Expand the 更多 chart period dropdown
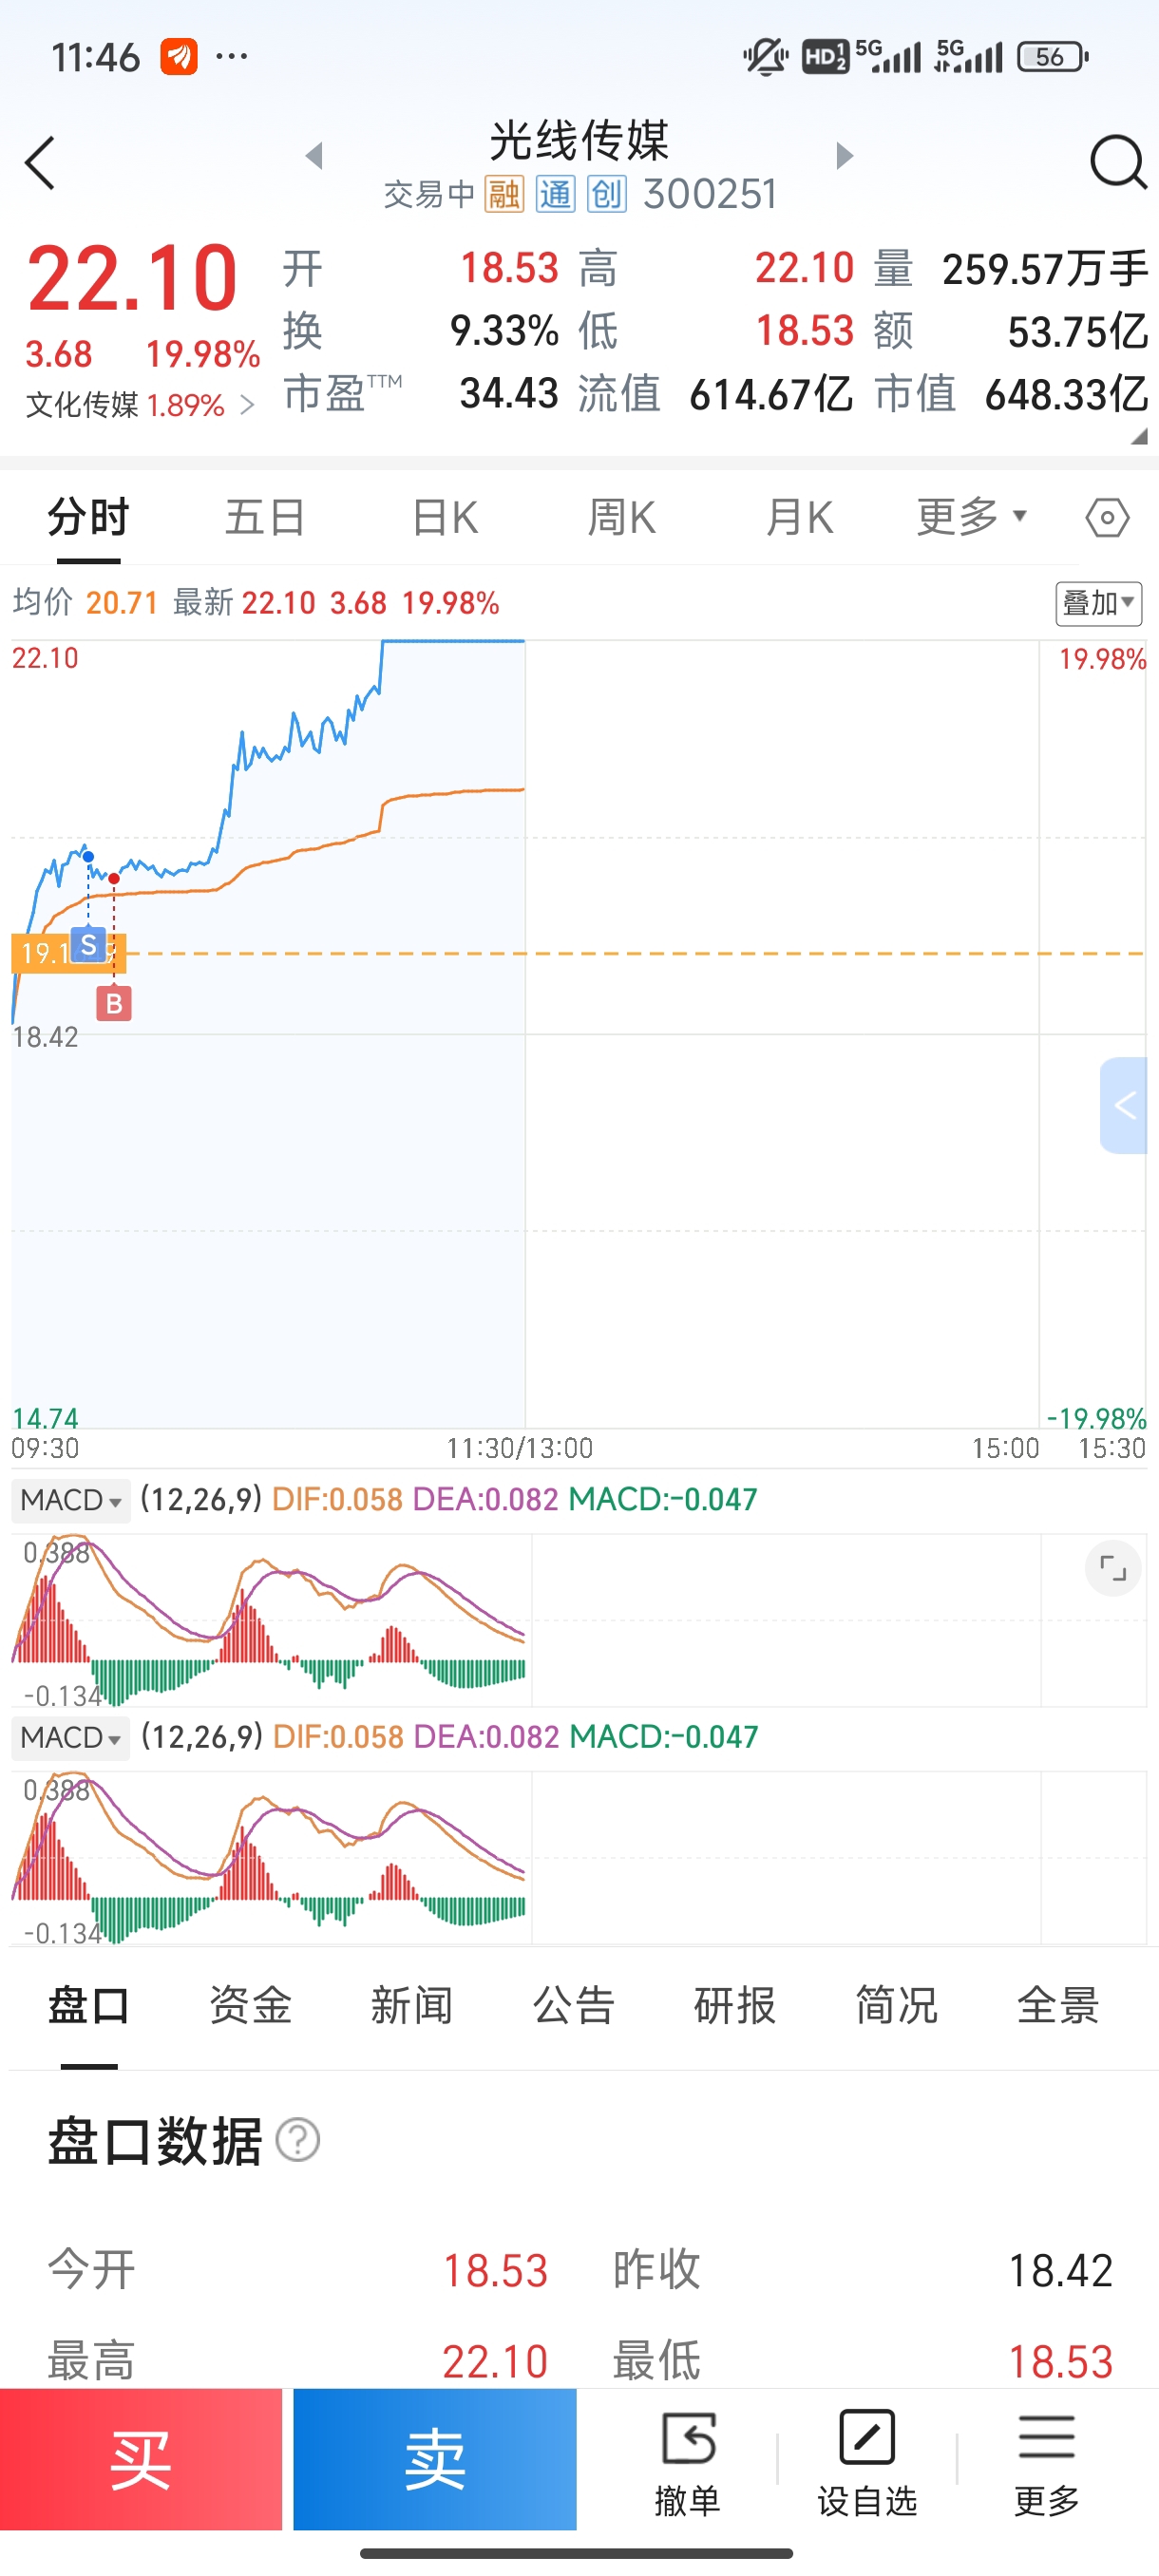 click(972, 517)
